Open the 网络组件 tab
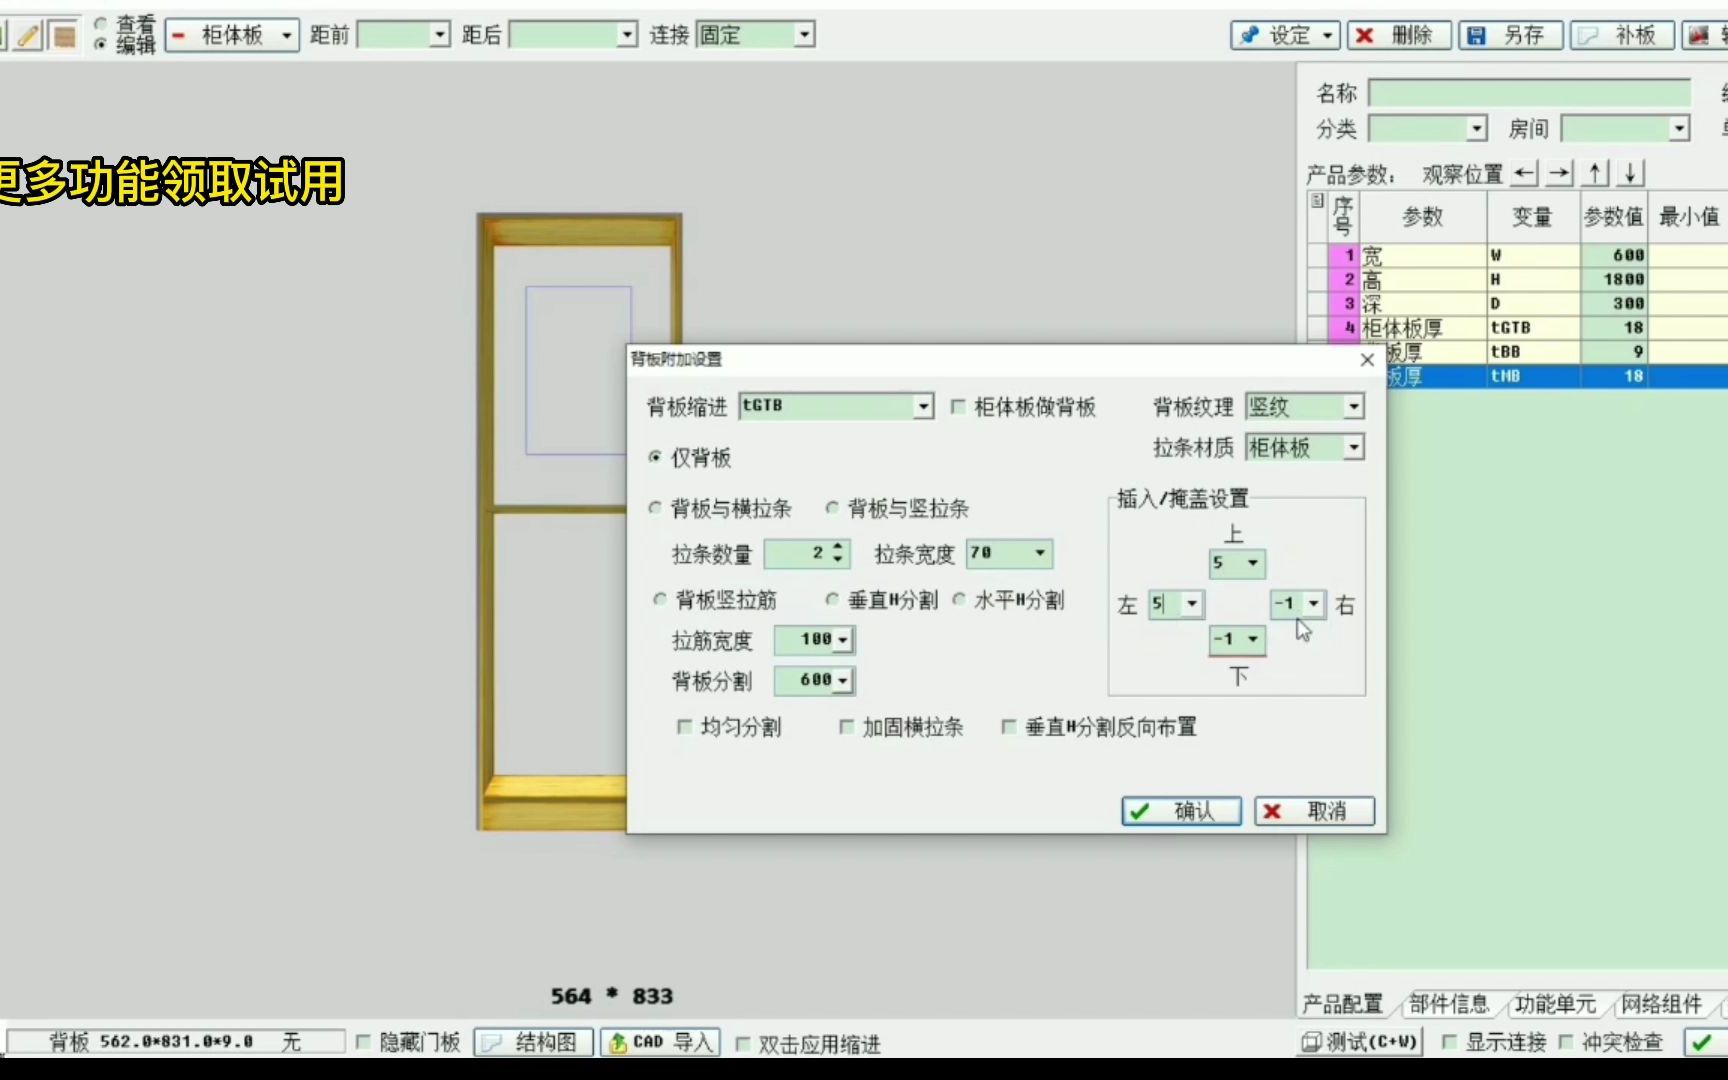This screenshot has width=1728, height=1080. [1663, 1004]
